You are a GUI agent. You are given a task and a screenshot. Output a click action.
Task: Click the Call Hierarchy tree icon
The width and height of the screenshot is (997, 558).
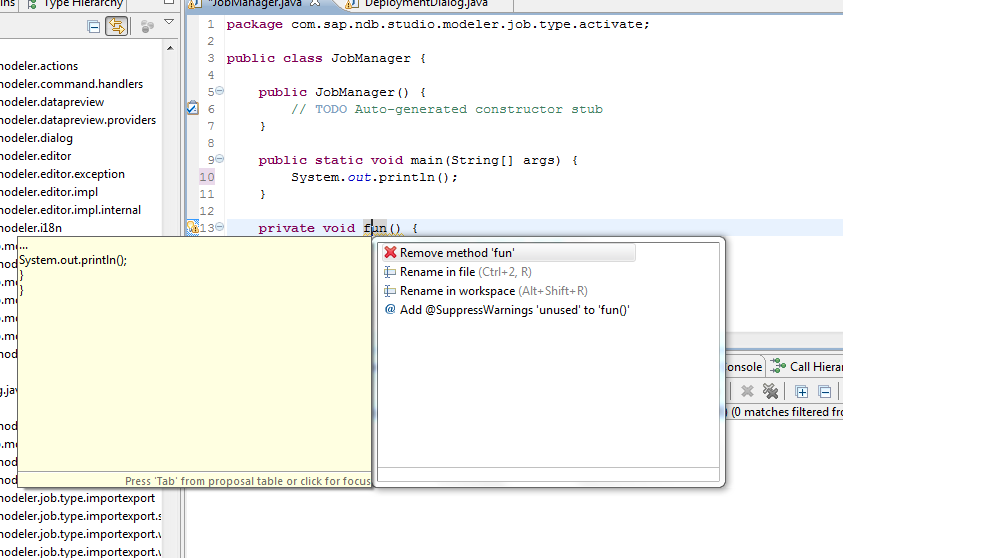(778, 366)
